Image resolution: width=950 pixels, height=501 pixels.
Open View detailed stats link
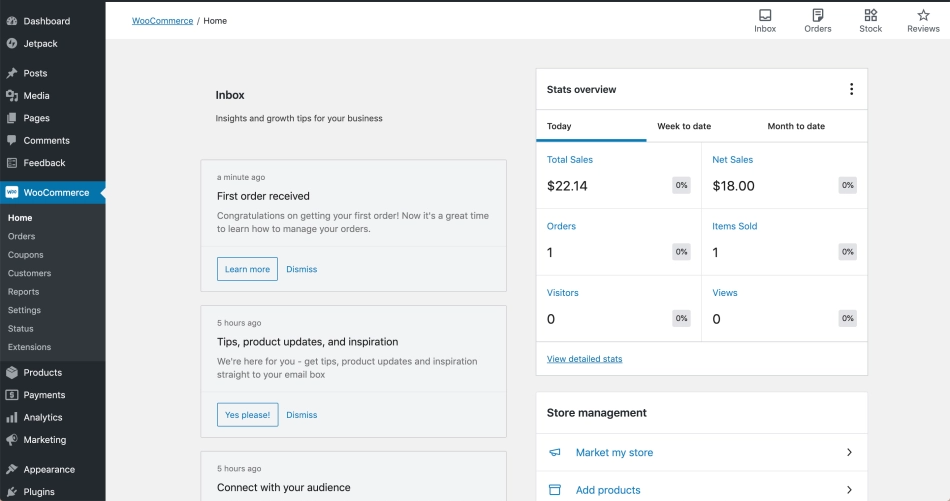click(x=584, y=359)
